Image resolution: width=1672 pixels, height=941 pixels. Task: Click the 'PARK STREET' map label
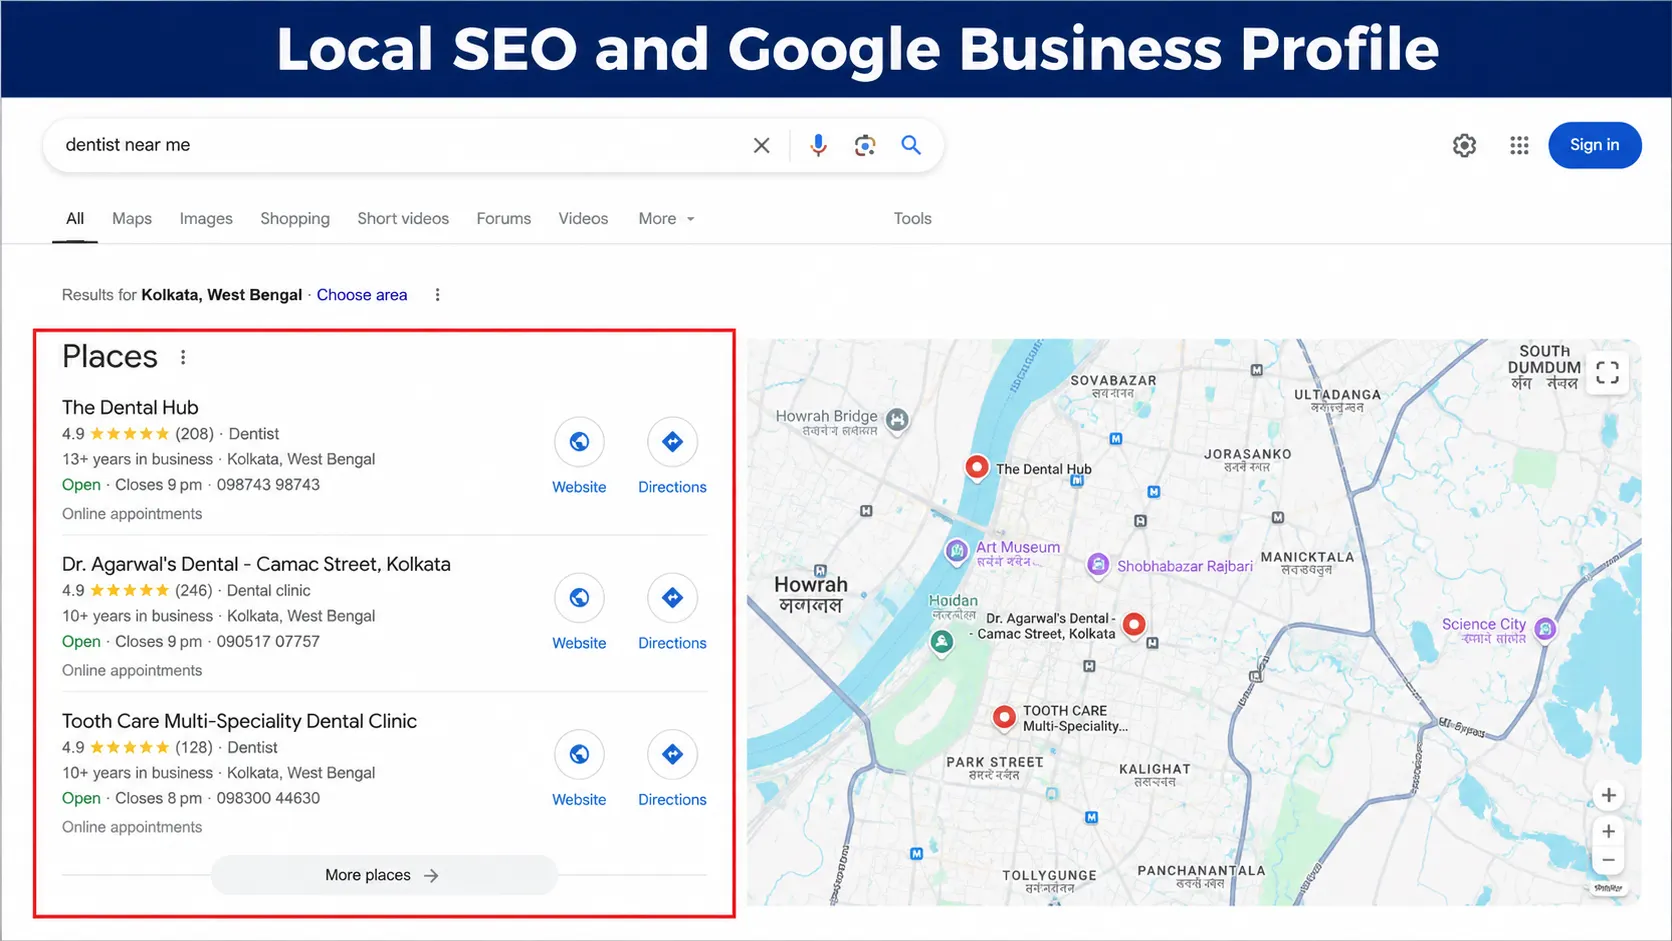[x=995, y=762]
